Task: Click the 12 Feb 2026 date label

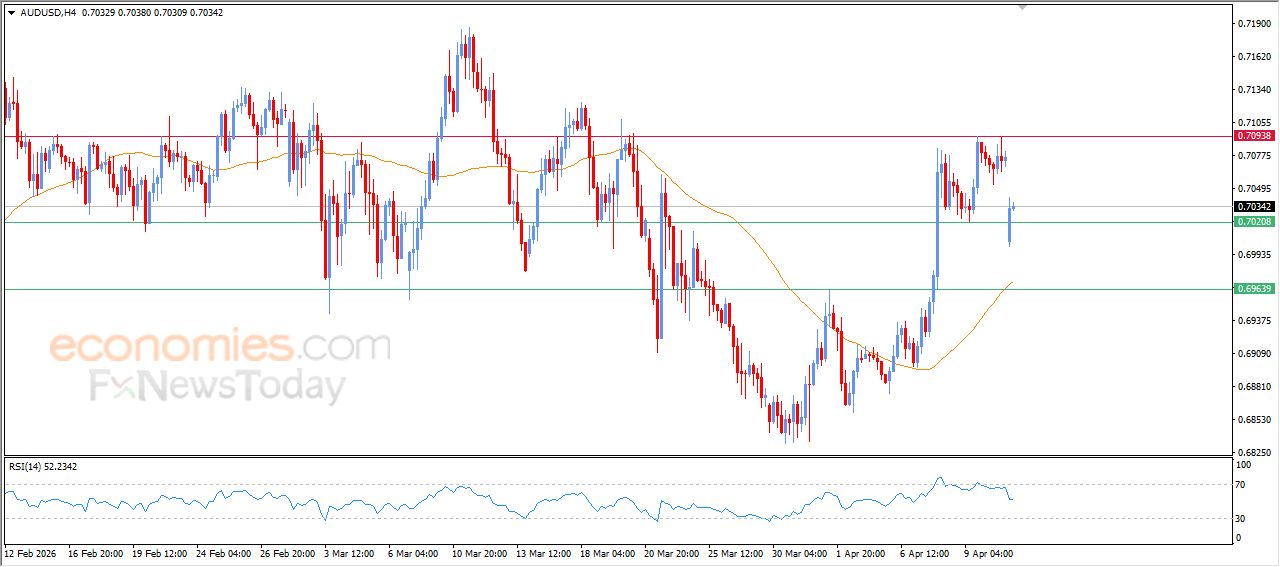Action: (30, 553)
